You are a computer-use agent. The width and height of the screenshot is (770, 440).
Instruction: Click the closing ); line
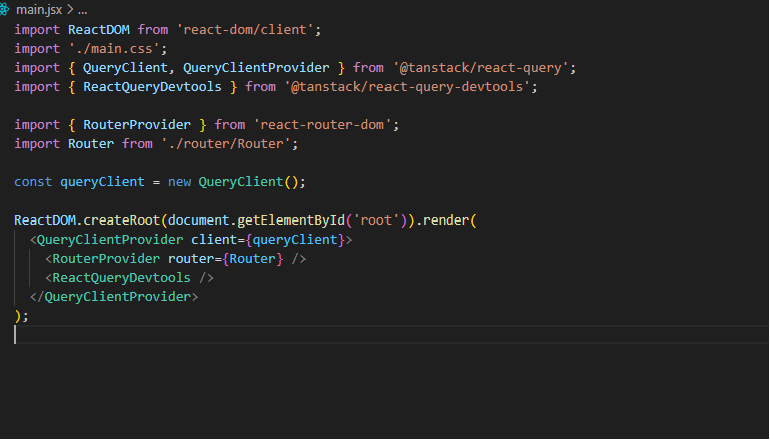pos(22,316)
